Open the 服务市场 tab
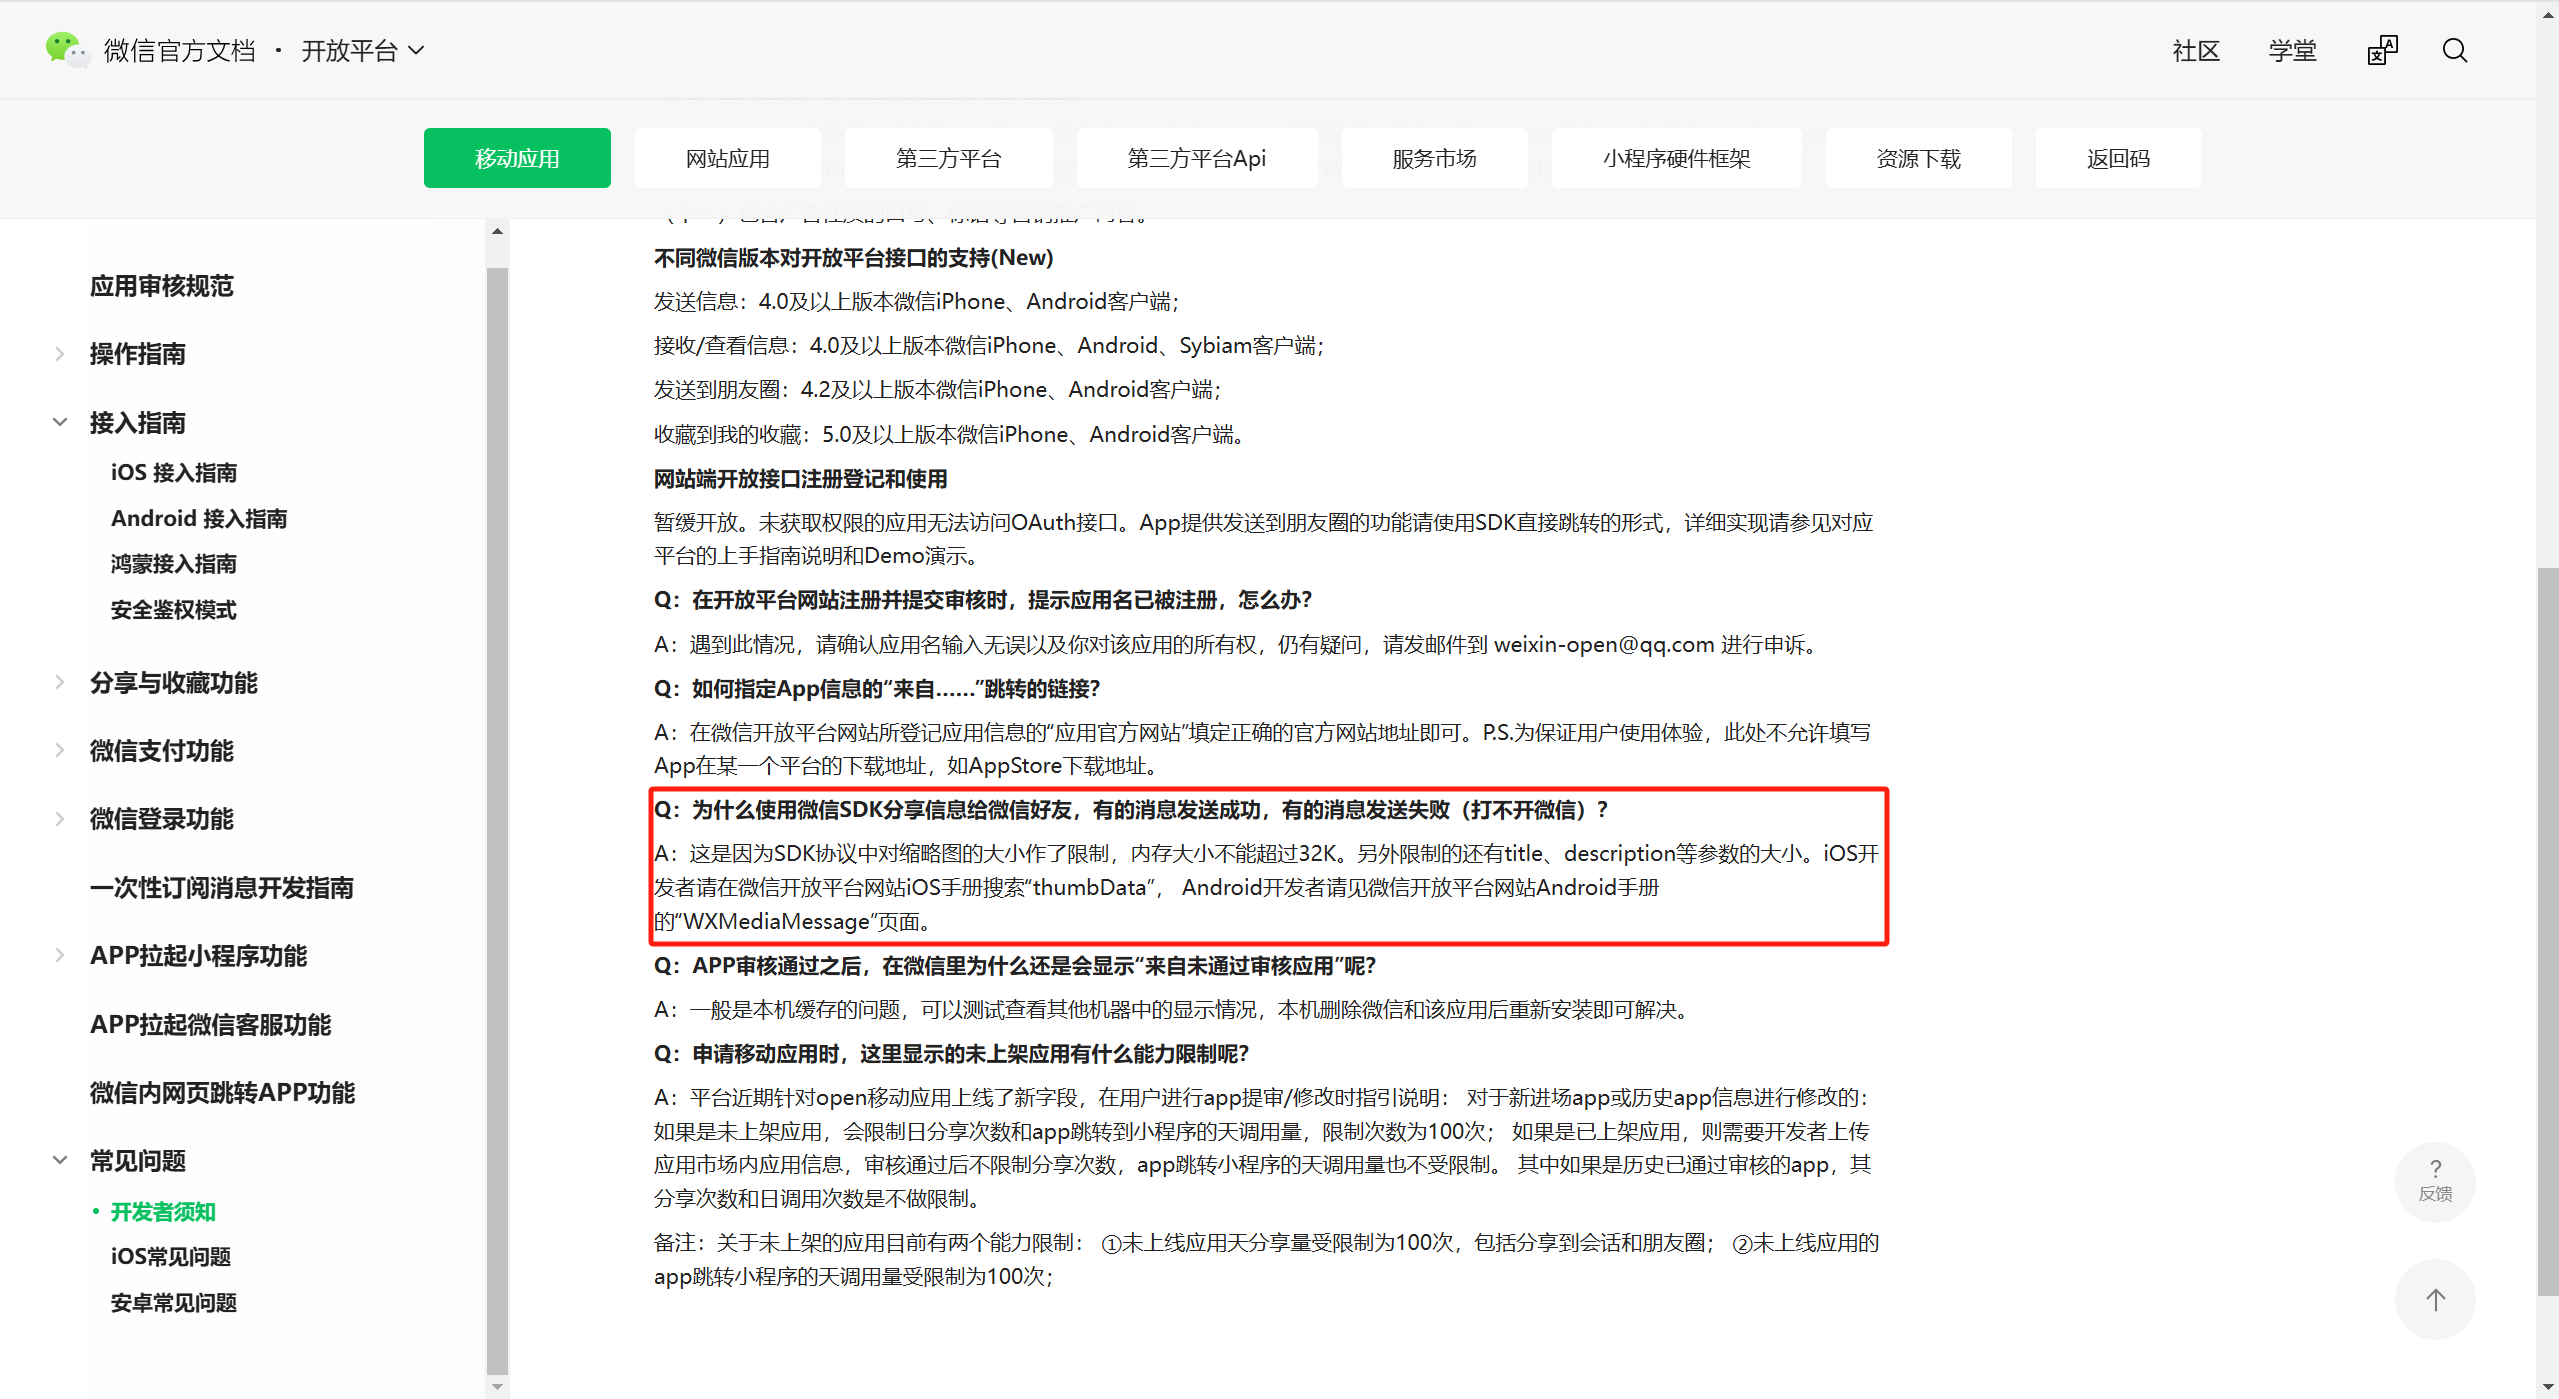Viewport: 2559px width, 1399px height. [x=1434, y=158]
